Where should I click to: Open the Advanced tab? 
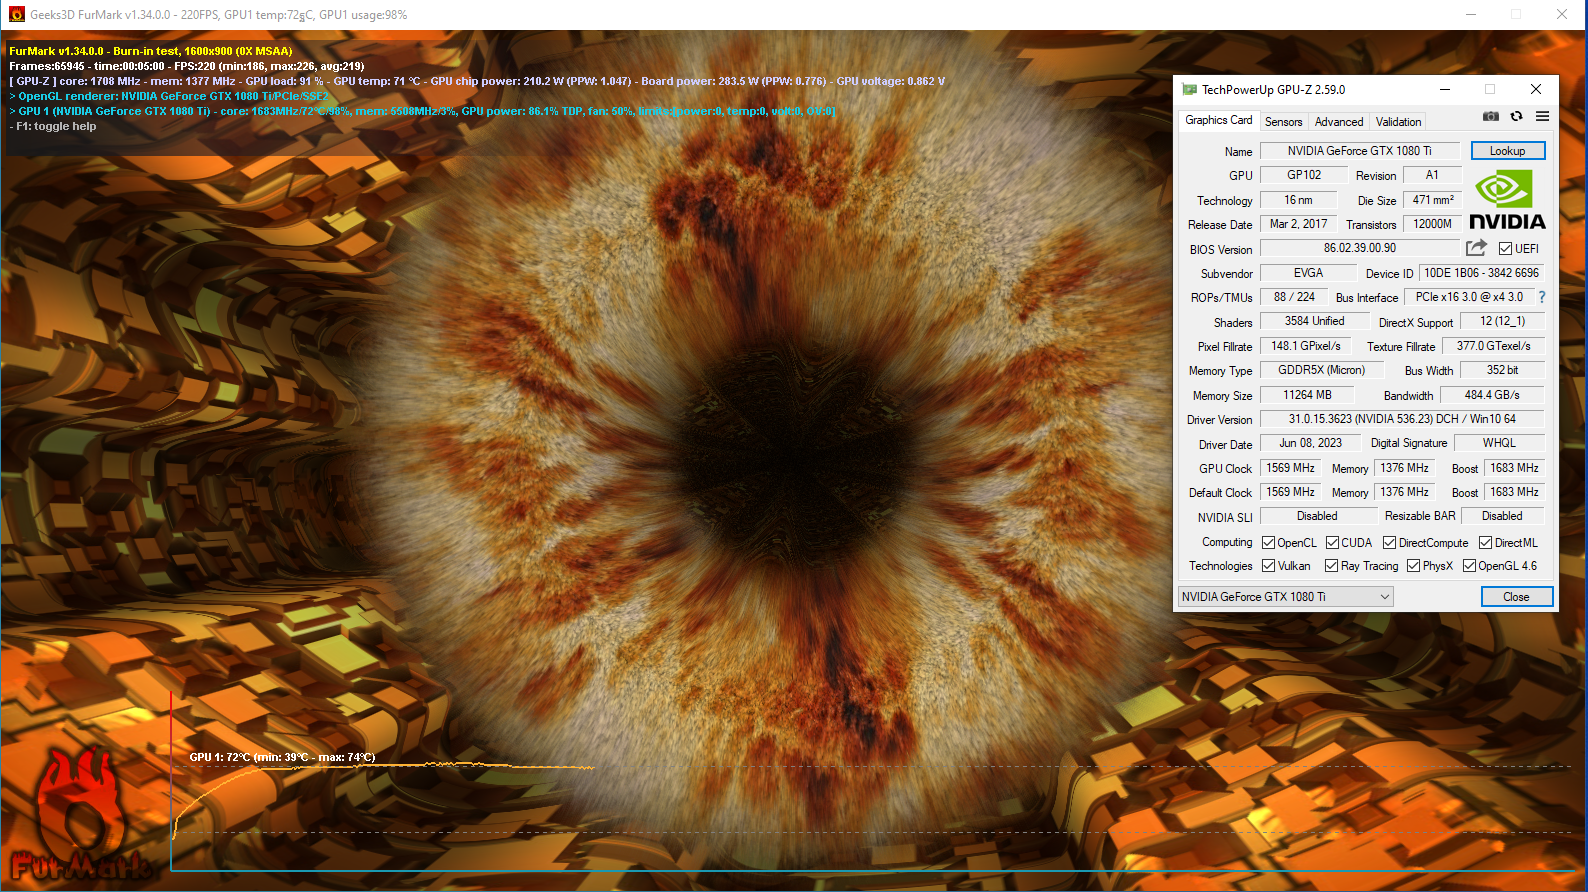tap(1338, 122)
